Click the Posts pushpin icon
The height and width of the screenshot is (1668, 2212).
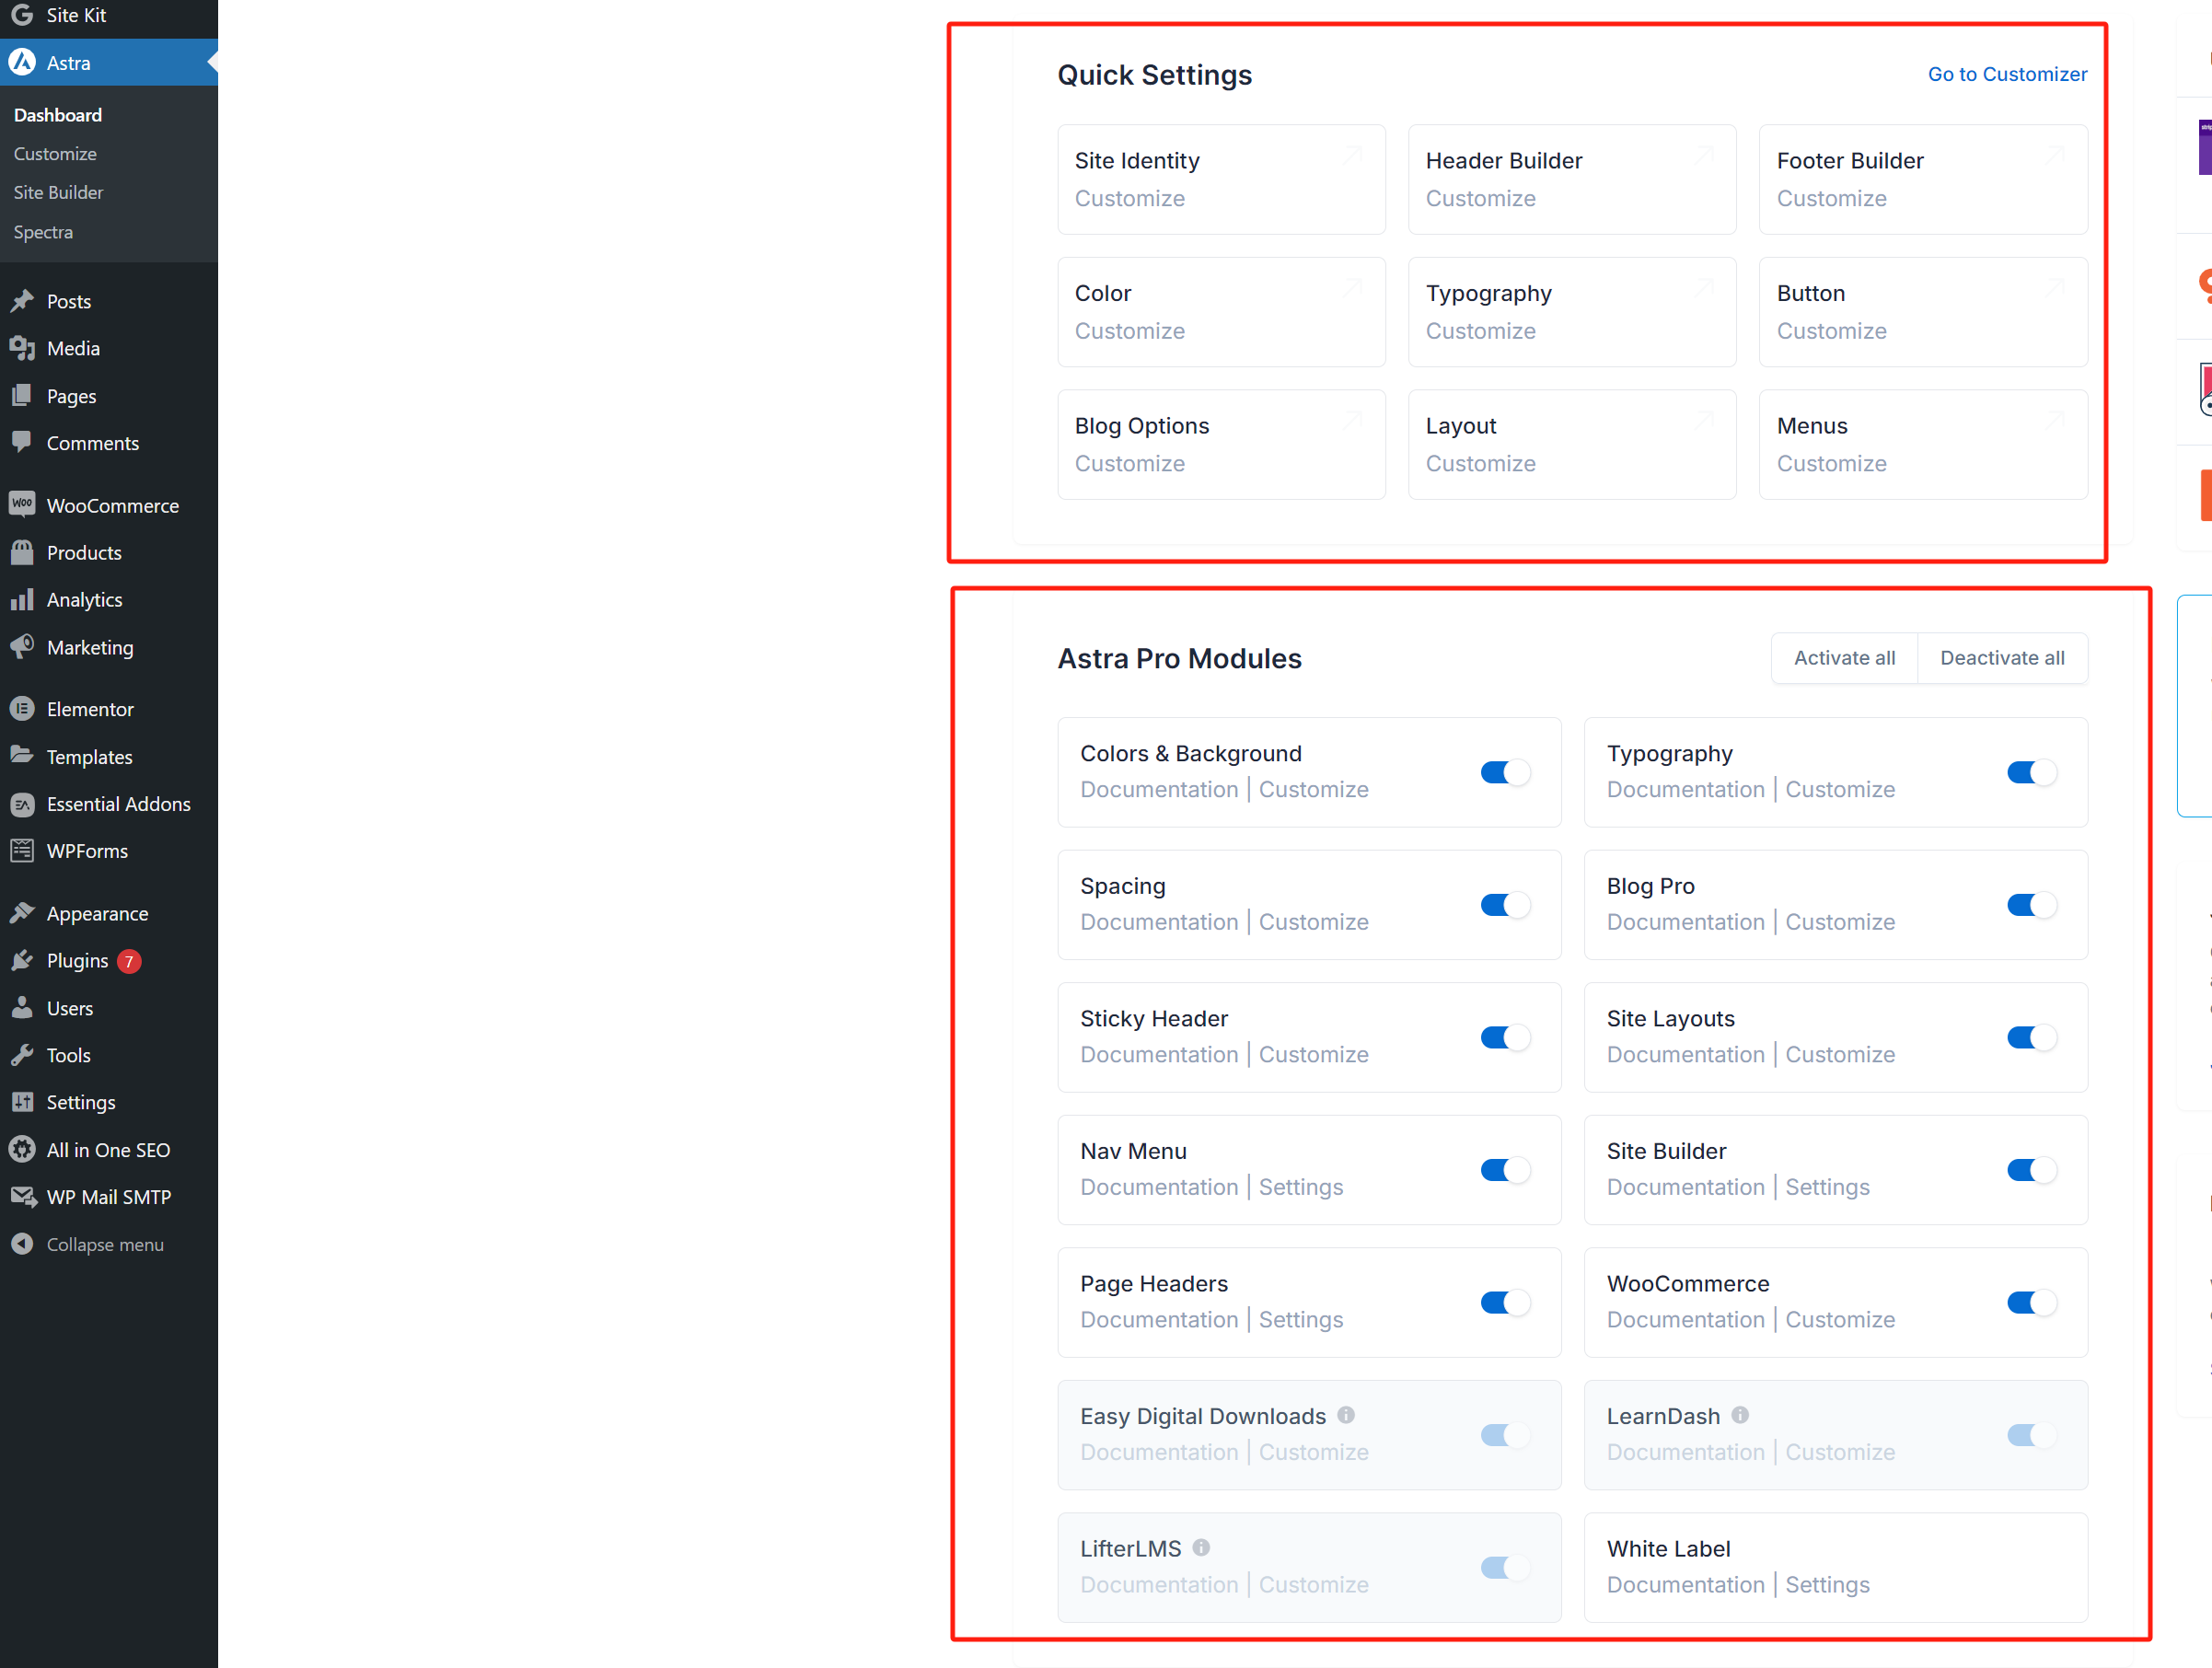[x=22, y=301]
